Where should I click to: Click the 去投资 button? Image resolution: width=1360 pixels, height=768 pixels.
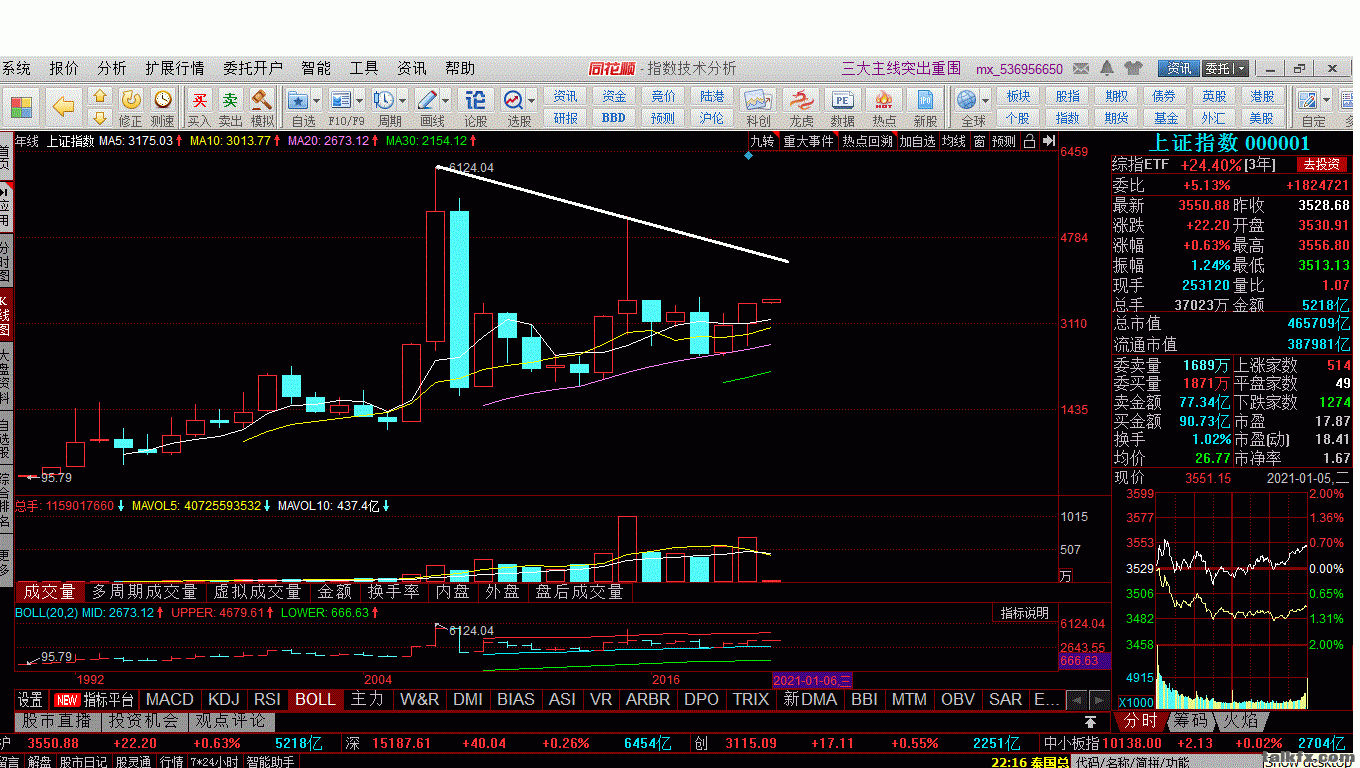pos(1320,164)
